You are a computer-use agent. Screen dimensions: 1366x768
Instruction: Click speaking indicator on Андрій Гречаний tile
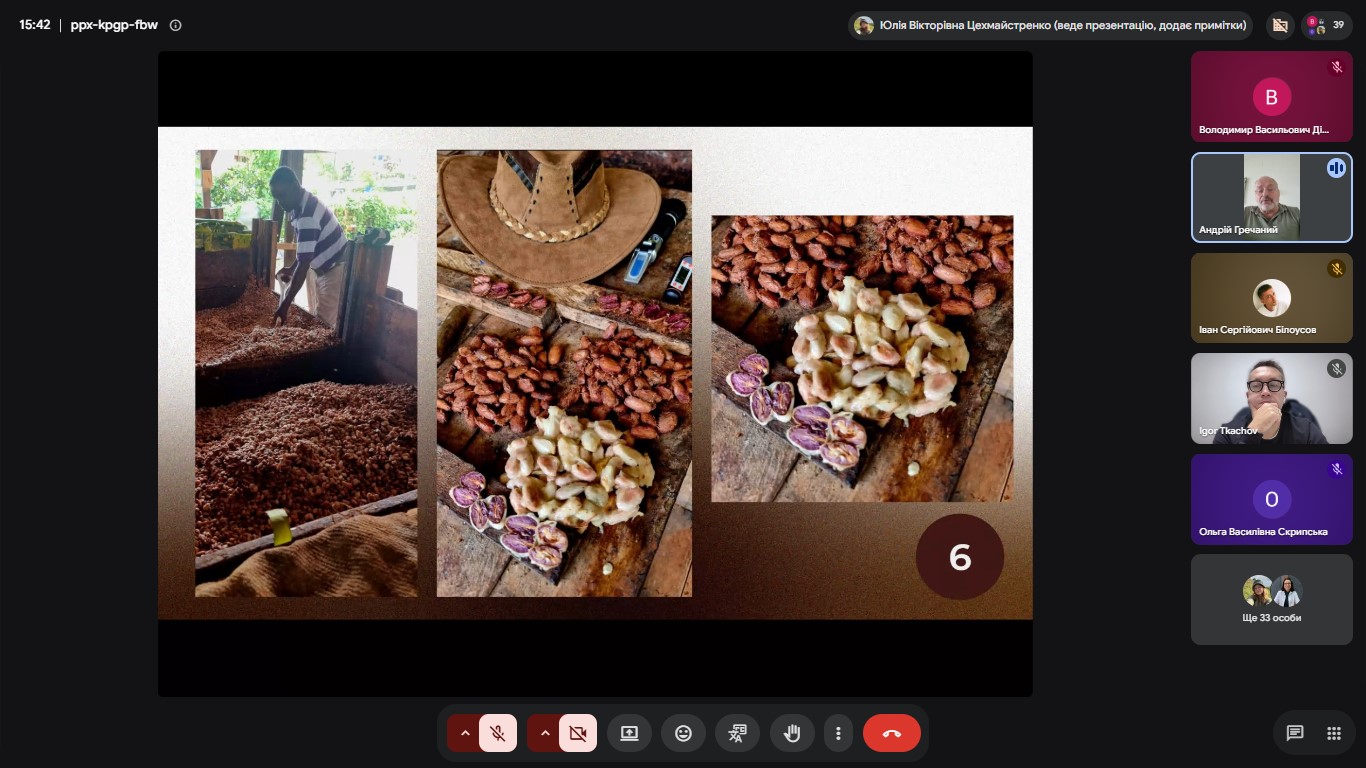1336,168
